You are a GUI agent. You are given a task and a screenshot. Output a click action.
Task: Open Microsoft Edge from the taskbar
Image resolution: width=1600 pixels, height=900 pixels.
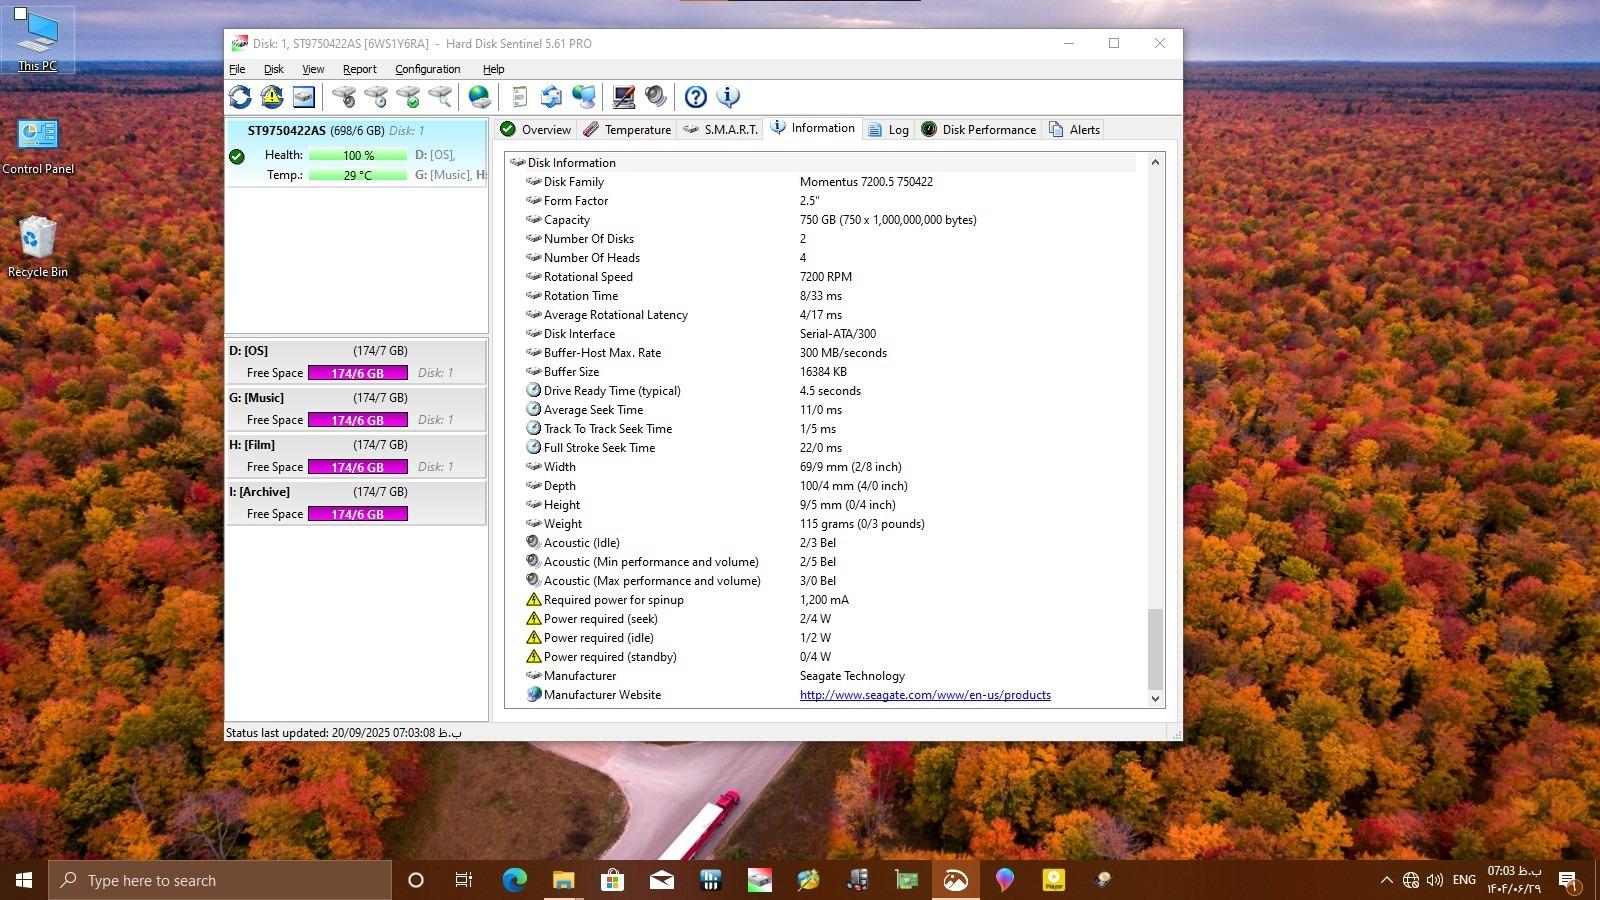[514, 880]
